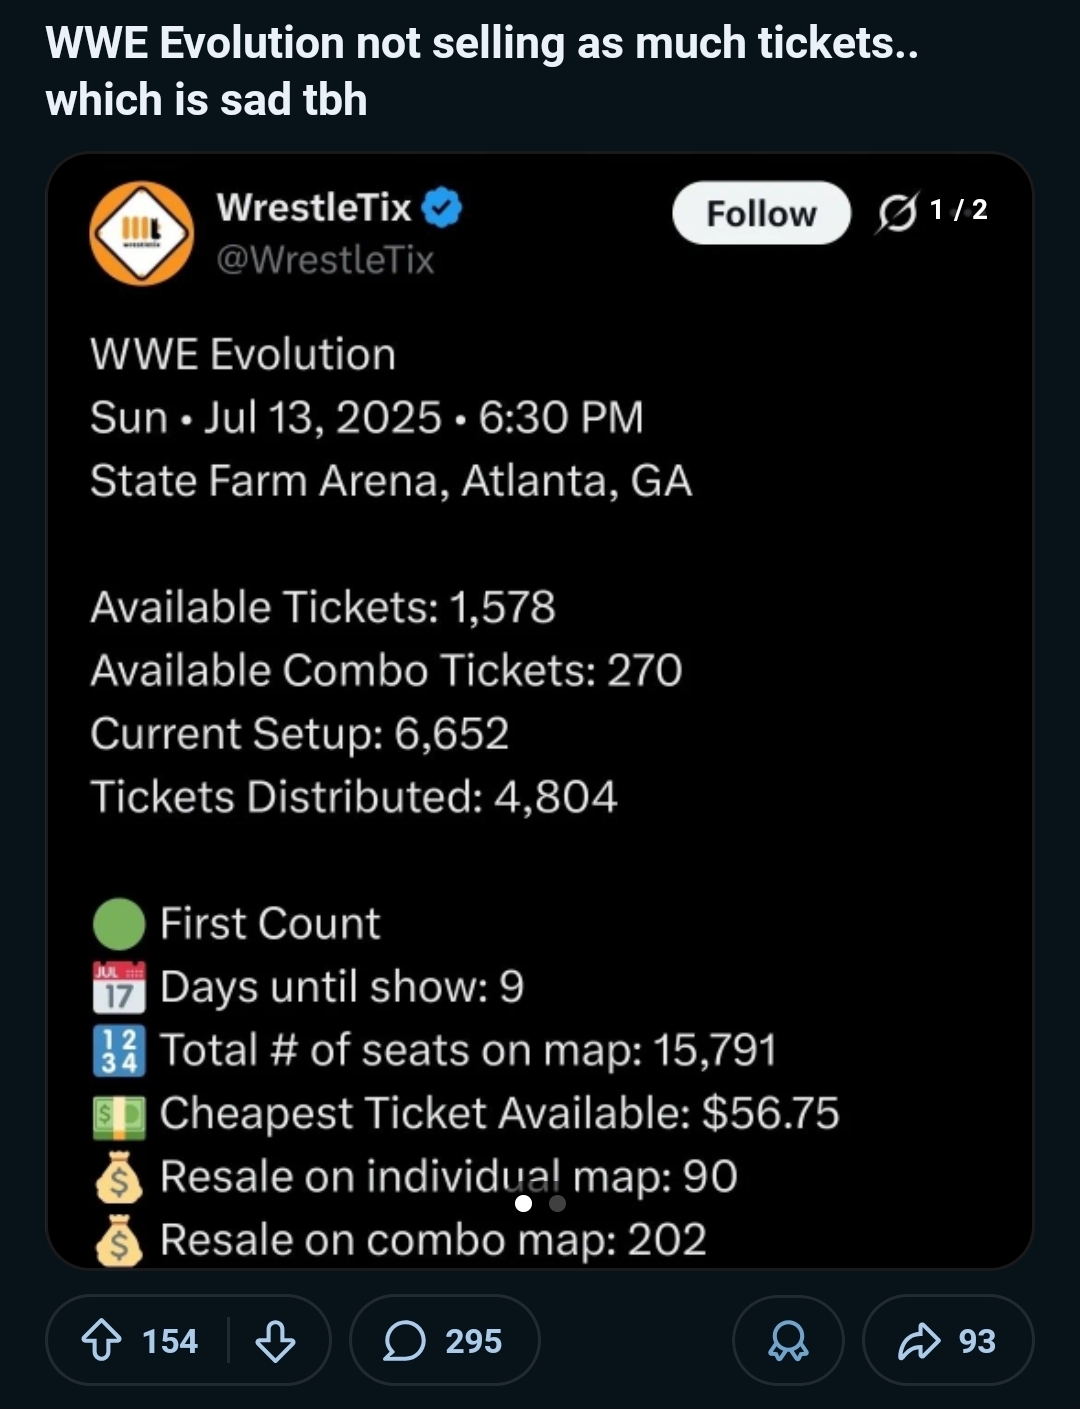This screenshot has width=1080, height=1409.
Task: Upvote the WWE Evolution post
Action: click(x=102, y=1340)
